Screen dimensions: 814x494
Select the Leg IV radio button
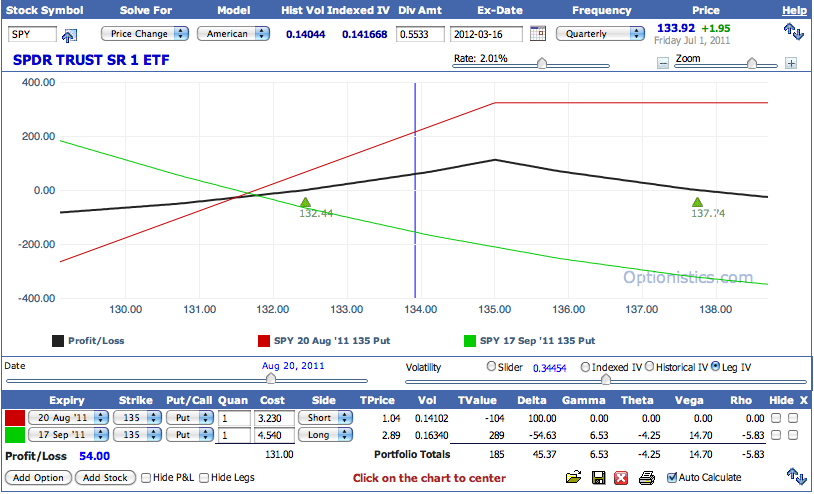click(x=716, y=366)
